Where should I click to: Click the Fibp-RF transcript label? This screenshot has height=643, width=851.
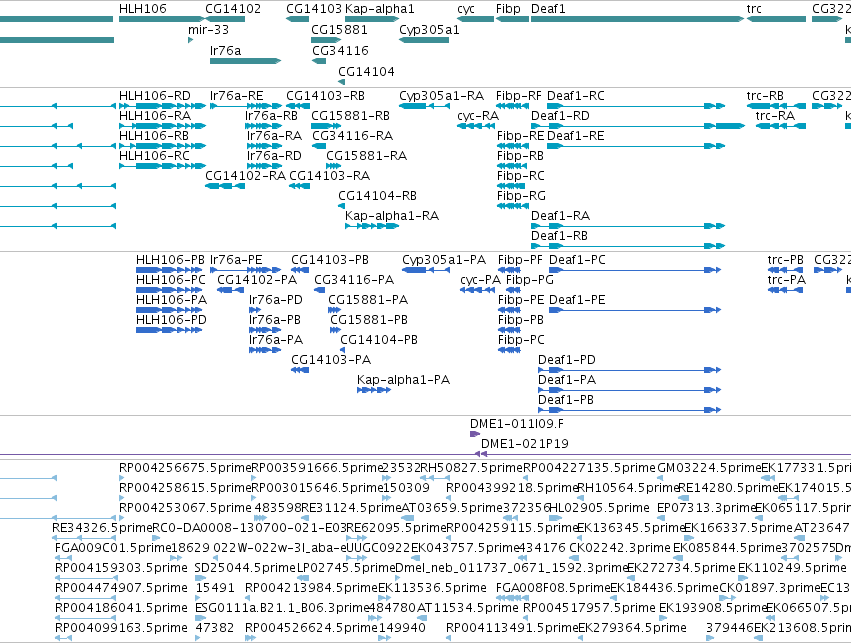coord(519,96)
